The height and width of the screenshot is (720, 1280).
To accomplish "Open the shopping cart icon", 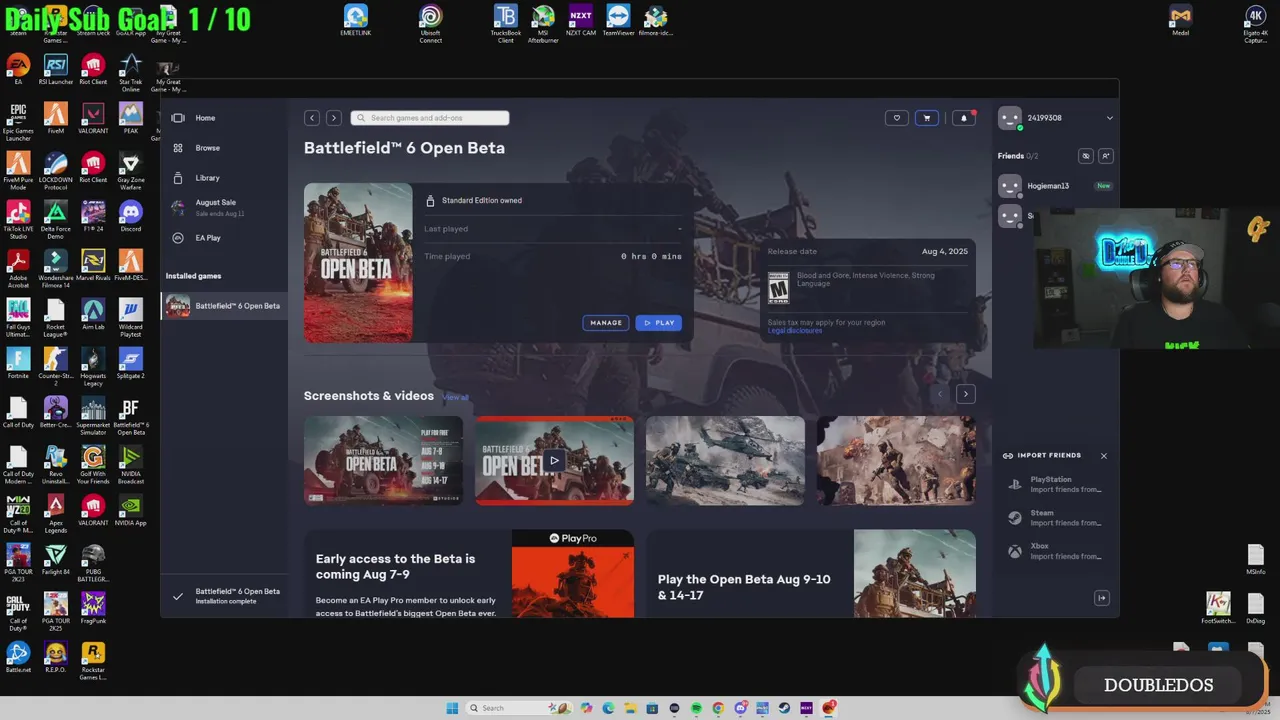I will click(927, 118).
